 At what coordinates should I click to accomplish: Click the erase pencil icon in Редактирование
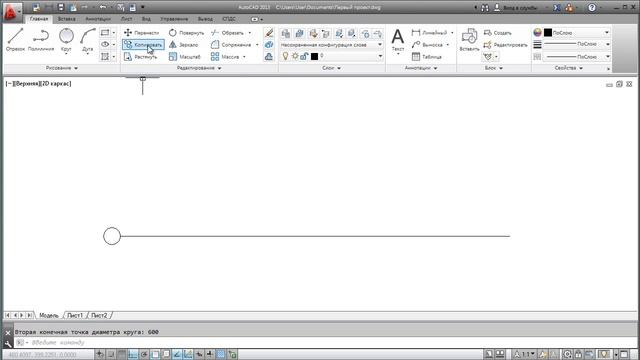click(x=269, y=33)
